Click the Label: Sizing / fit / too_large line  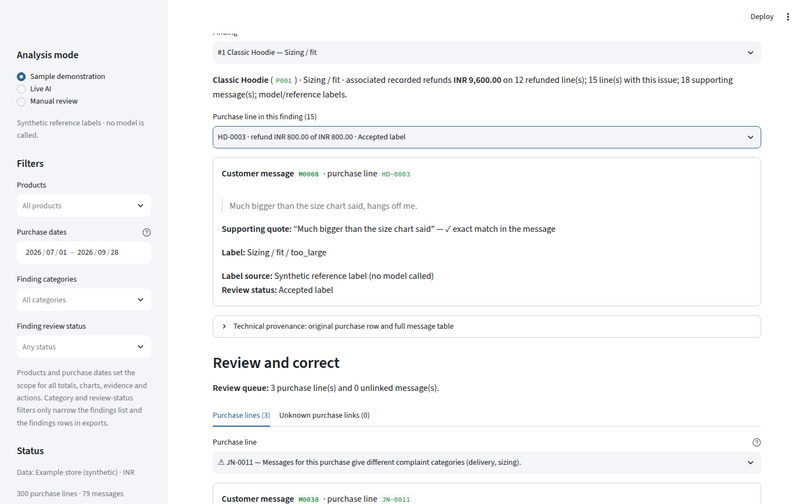pos(274,253)
